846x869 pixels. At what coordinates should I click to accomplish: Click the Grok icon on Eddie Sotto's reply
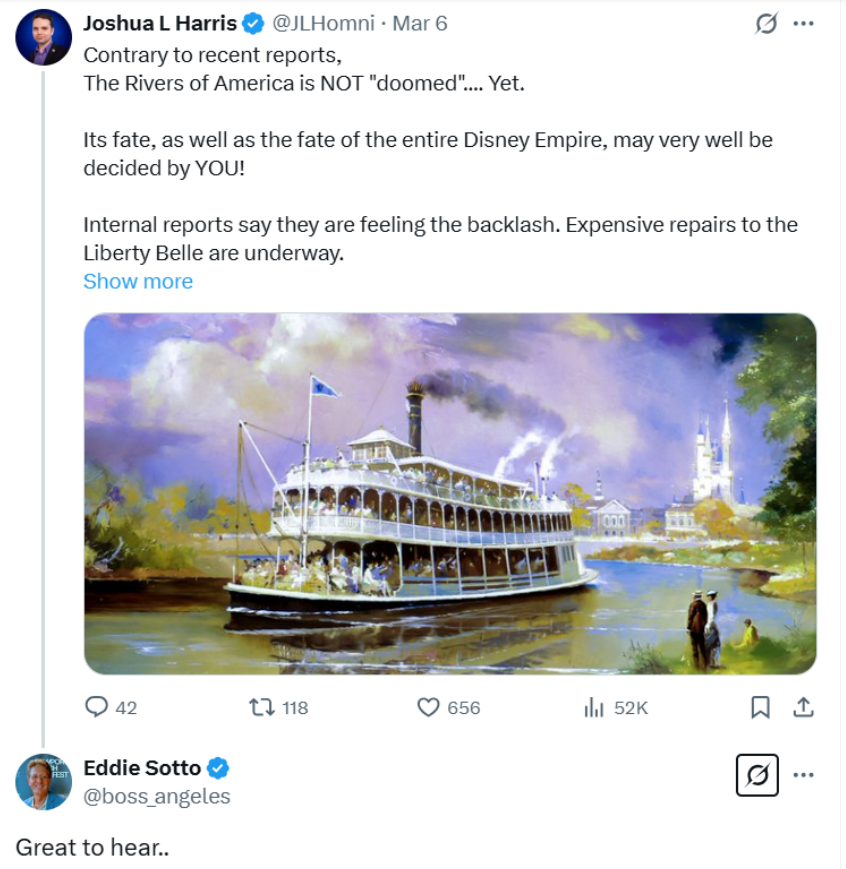[x=757, y=775]
